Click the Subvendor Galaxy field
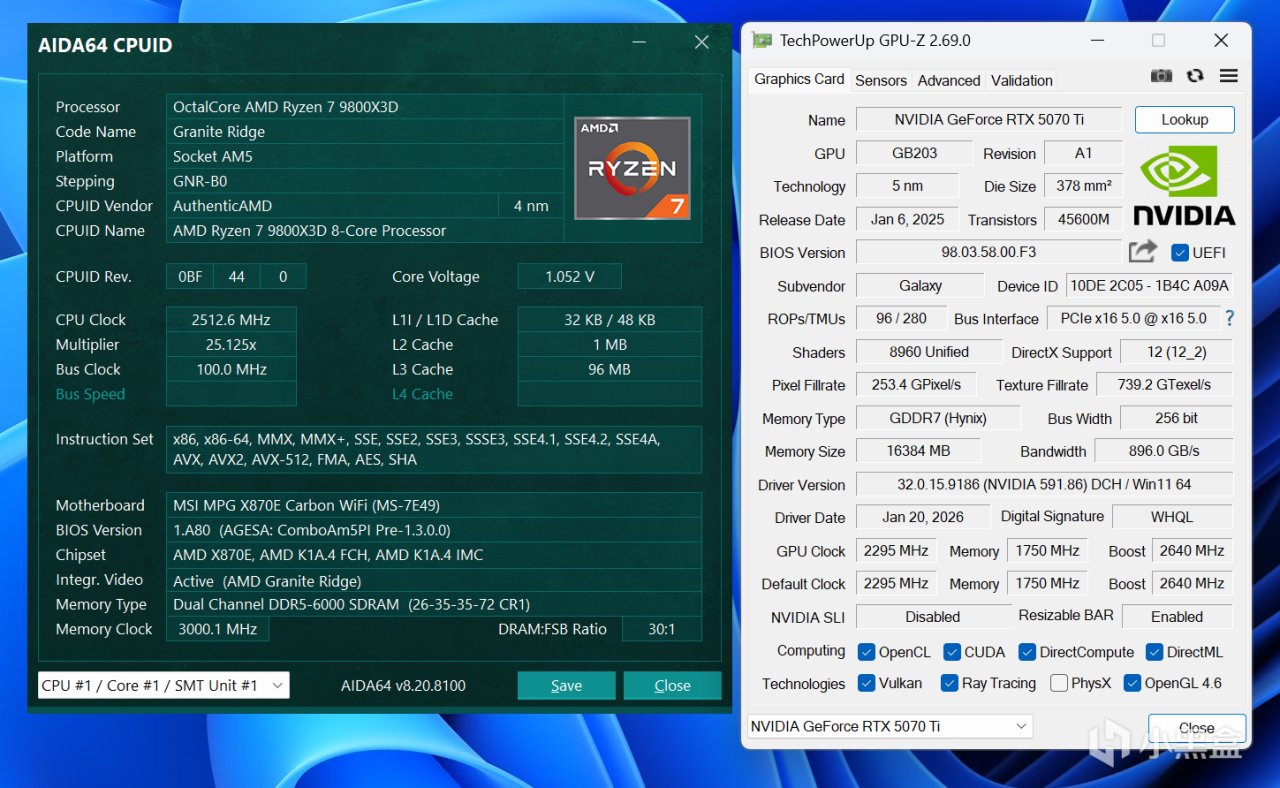1280x788 pixels. click(921, 285)
